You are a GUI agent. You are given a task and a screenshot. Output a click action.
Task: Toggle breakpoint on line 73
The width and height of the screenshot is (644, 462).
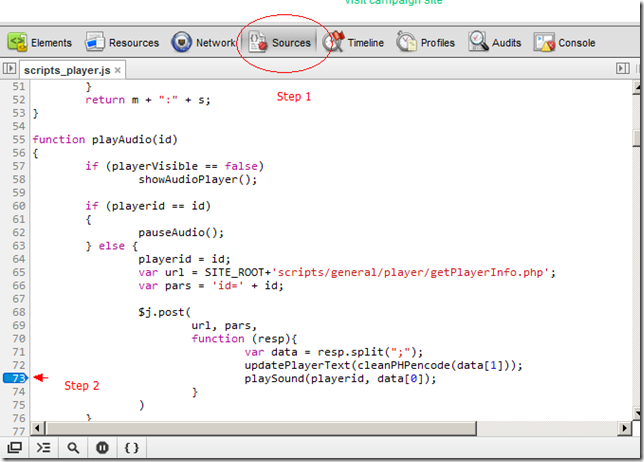(15, 378)
